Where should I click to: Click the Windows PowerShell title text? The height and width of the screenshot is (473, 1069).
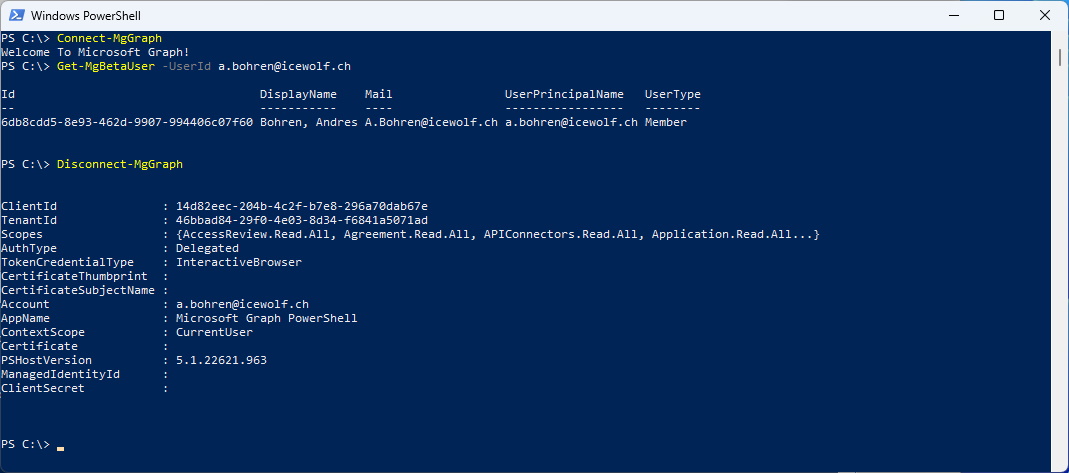pos(86,15)
